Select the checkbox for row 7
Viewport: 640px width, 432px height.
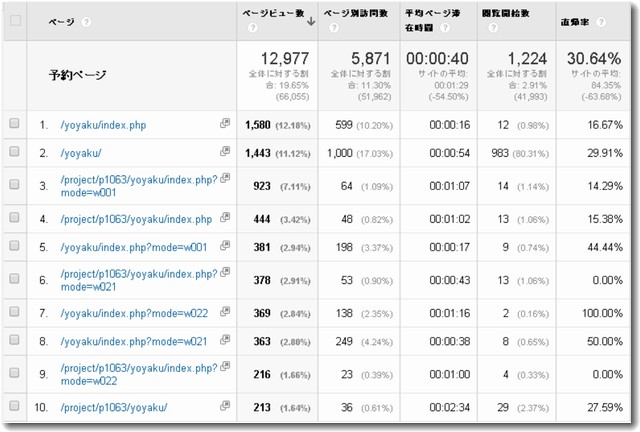pos(14,314)
